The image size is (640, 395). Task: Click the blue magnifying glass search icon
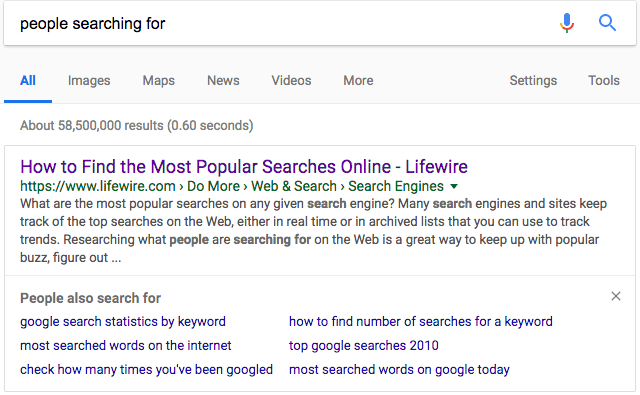[x=607, y=23]
